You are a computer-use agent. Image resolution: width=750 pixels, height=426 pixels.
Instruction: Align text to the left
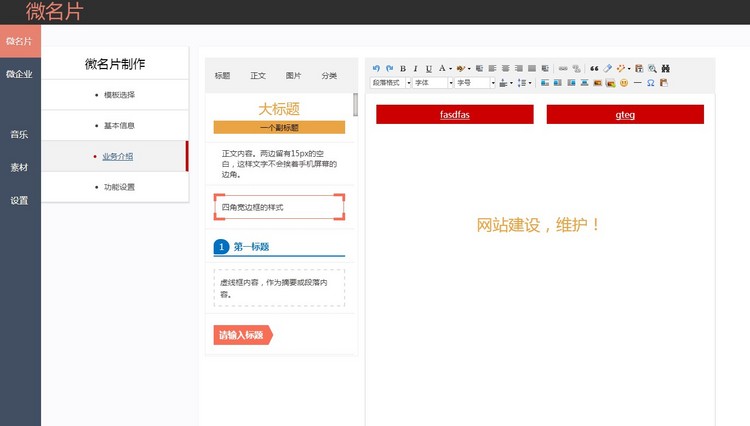[x=492, y=68]
